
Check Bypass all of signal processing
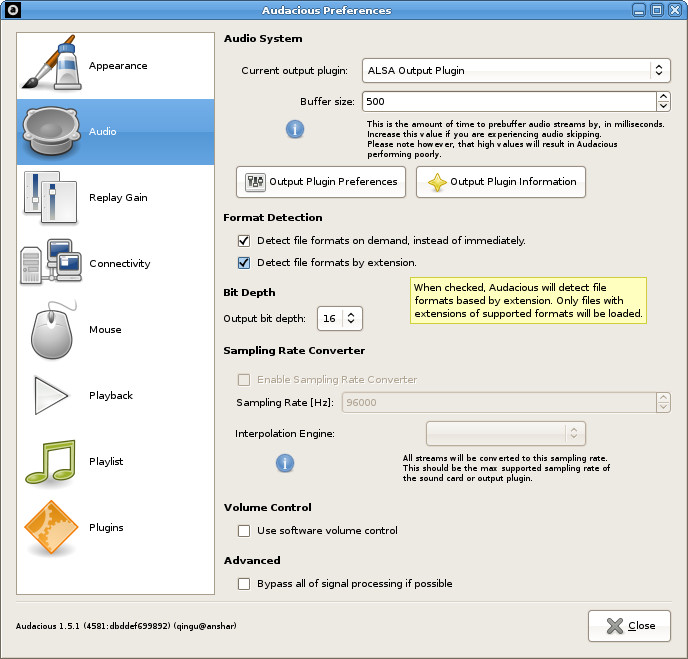[x=244, y=584]
